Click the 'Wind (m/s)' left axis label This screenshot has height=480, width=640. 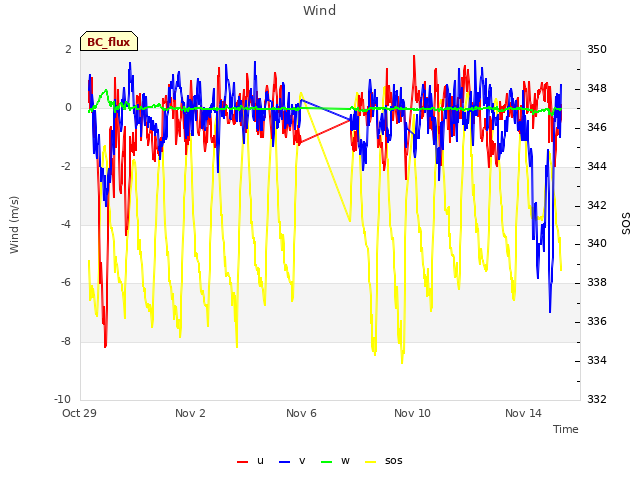(14, 225)
